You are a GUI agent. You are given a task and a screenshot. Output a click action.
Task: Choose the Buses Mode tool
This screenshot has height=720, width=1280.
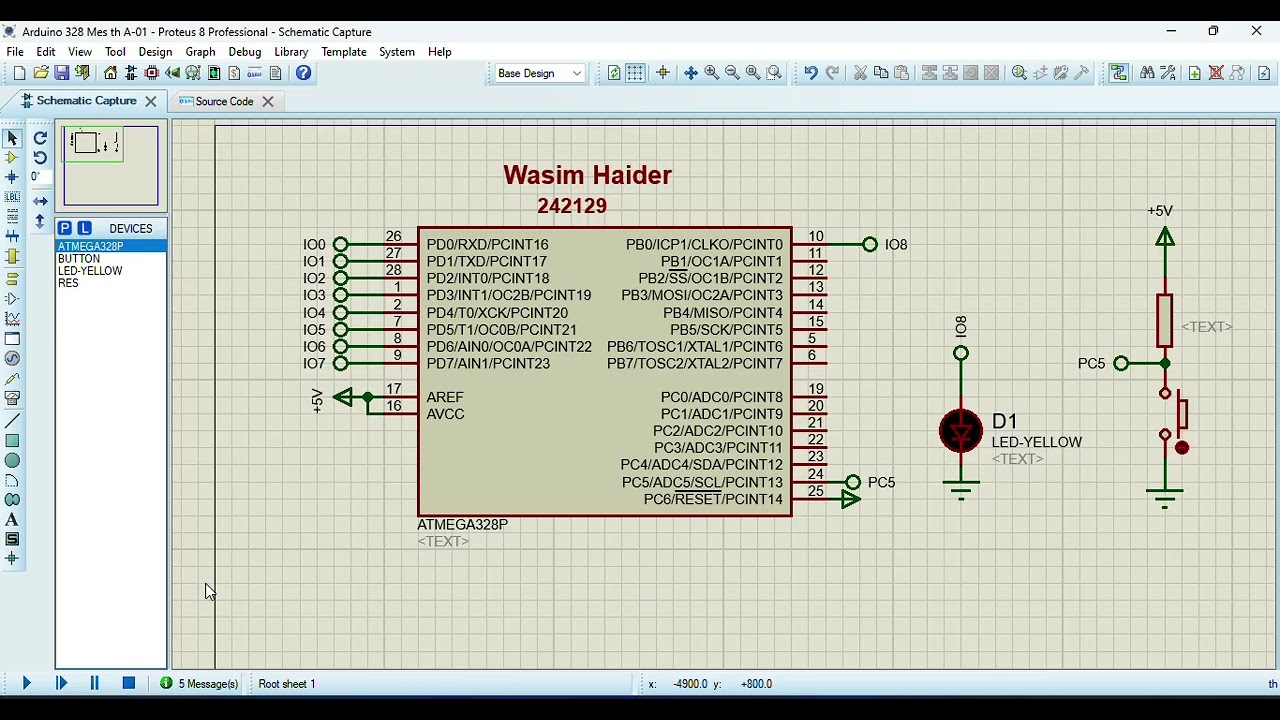click(12, 237)
